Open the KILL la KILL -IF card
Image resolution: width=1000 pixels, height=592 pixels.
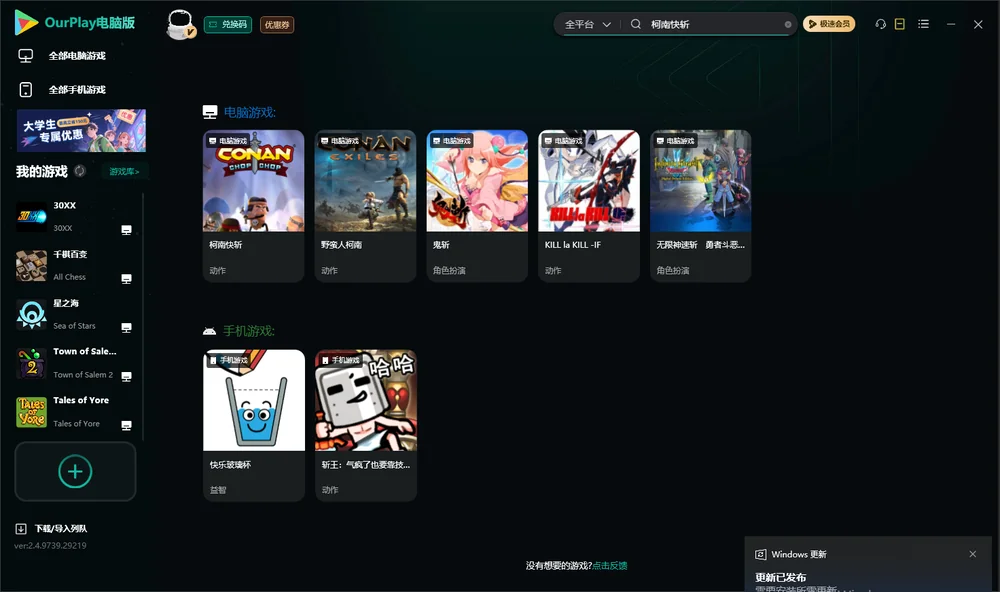tap(589, 206)
